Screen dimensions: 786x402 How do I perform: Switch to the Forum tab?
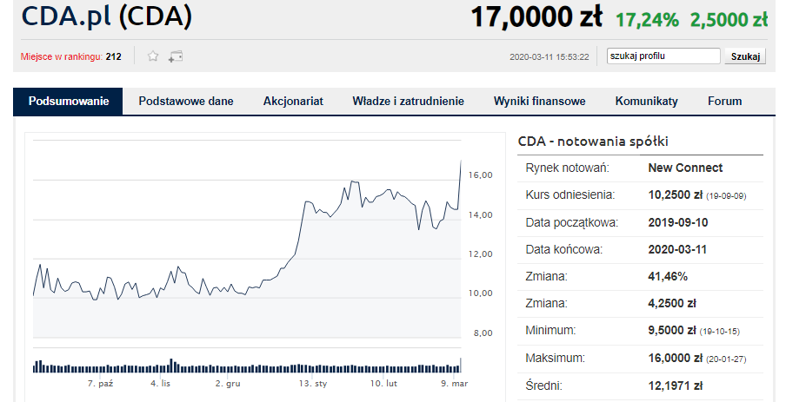725,101
